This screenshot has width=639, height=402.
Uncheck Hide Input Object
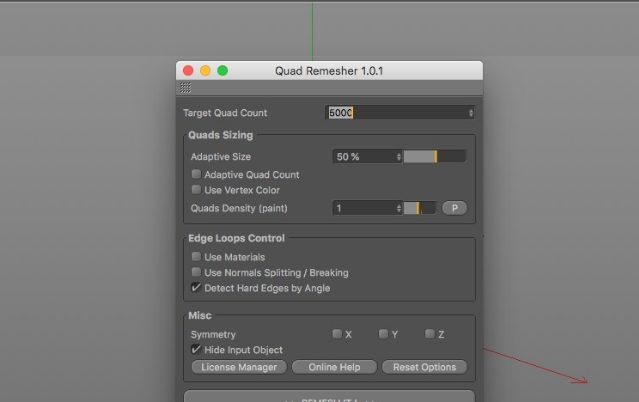[x=196, y=350]
